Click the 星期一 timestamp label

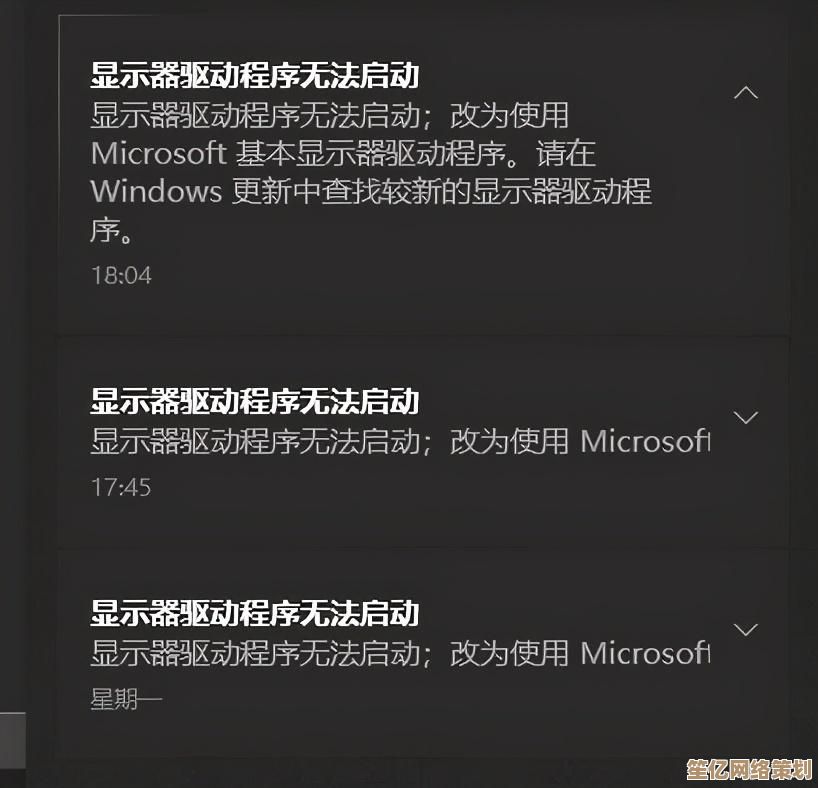(x=126, y=699)
